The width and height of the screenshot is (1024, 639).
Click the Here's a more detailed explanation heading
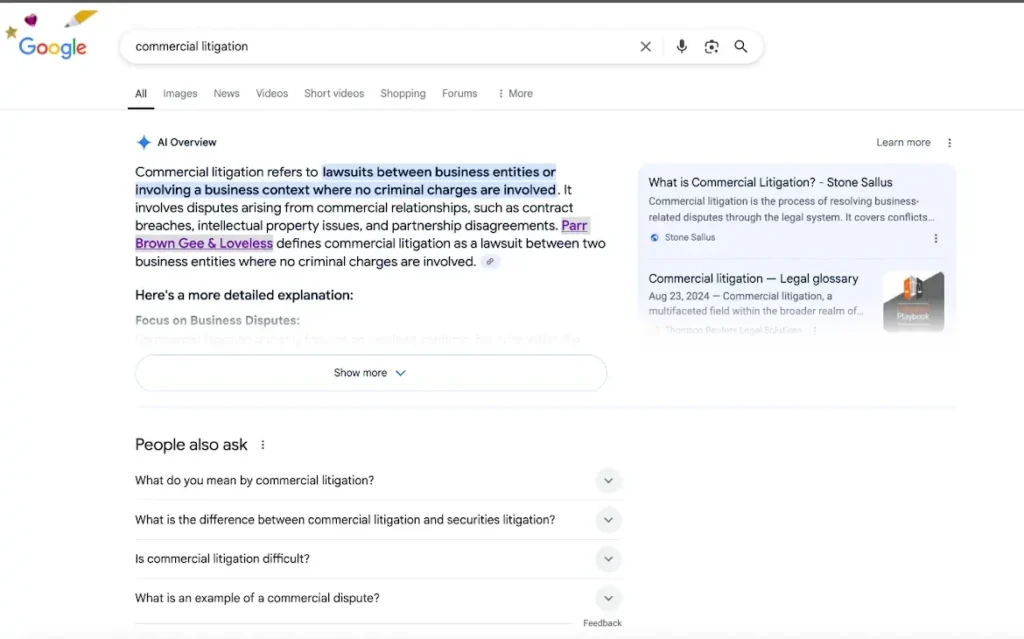244,295
